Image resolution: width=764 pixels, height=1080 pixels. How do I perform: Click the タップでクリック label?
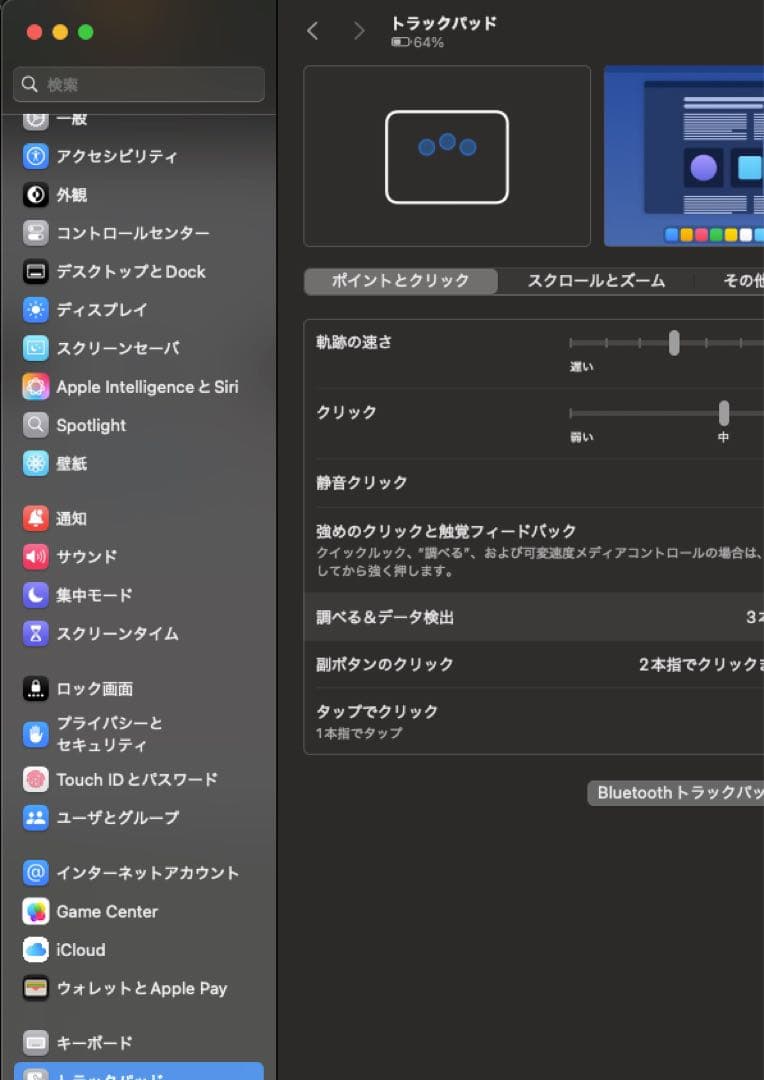click(377, 712)
